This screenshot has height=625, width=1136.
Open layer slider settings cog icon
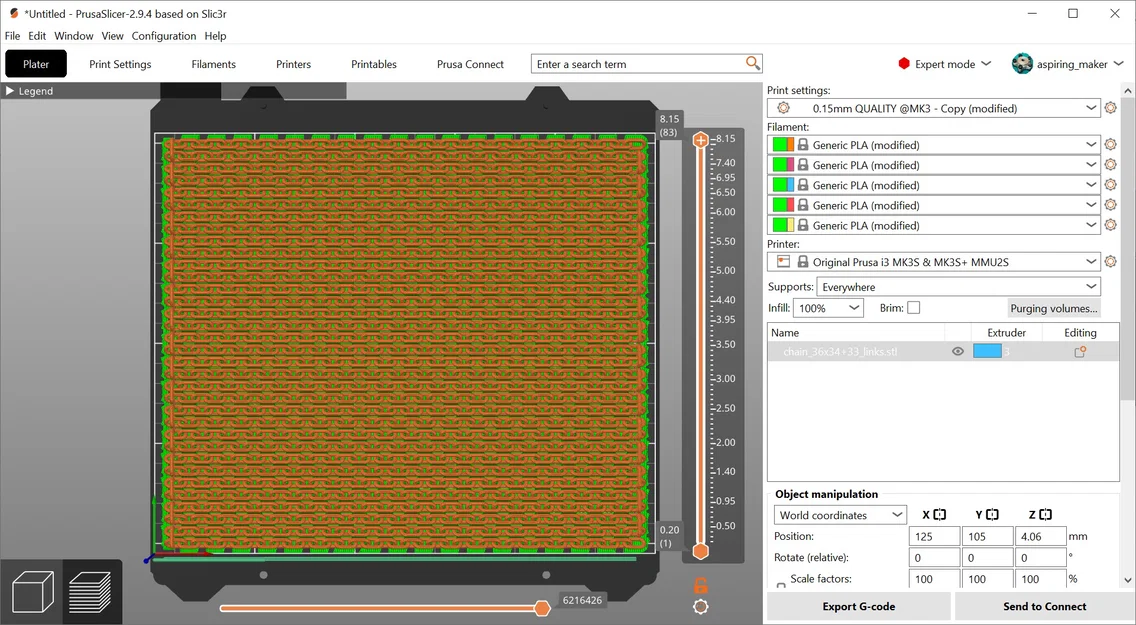[x=701, y=607]
